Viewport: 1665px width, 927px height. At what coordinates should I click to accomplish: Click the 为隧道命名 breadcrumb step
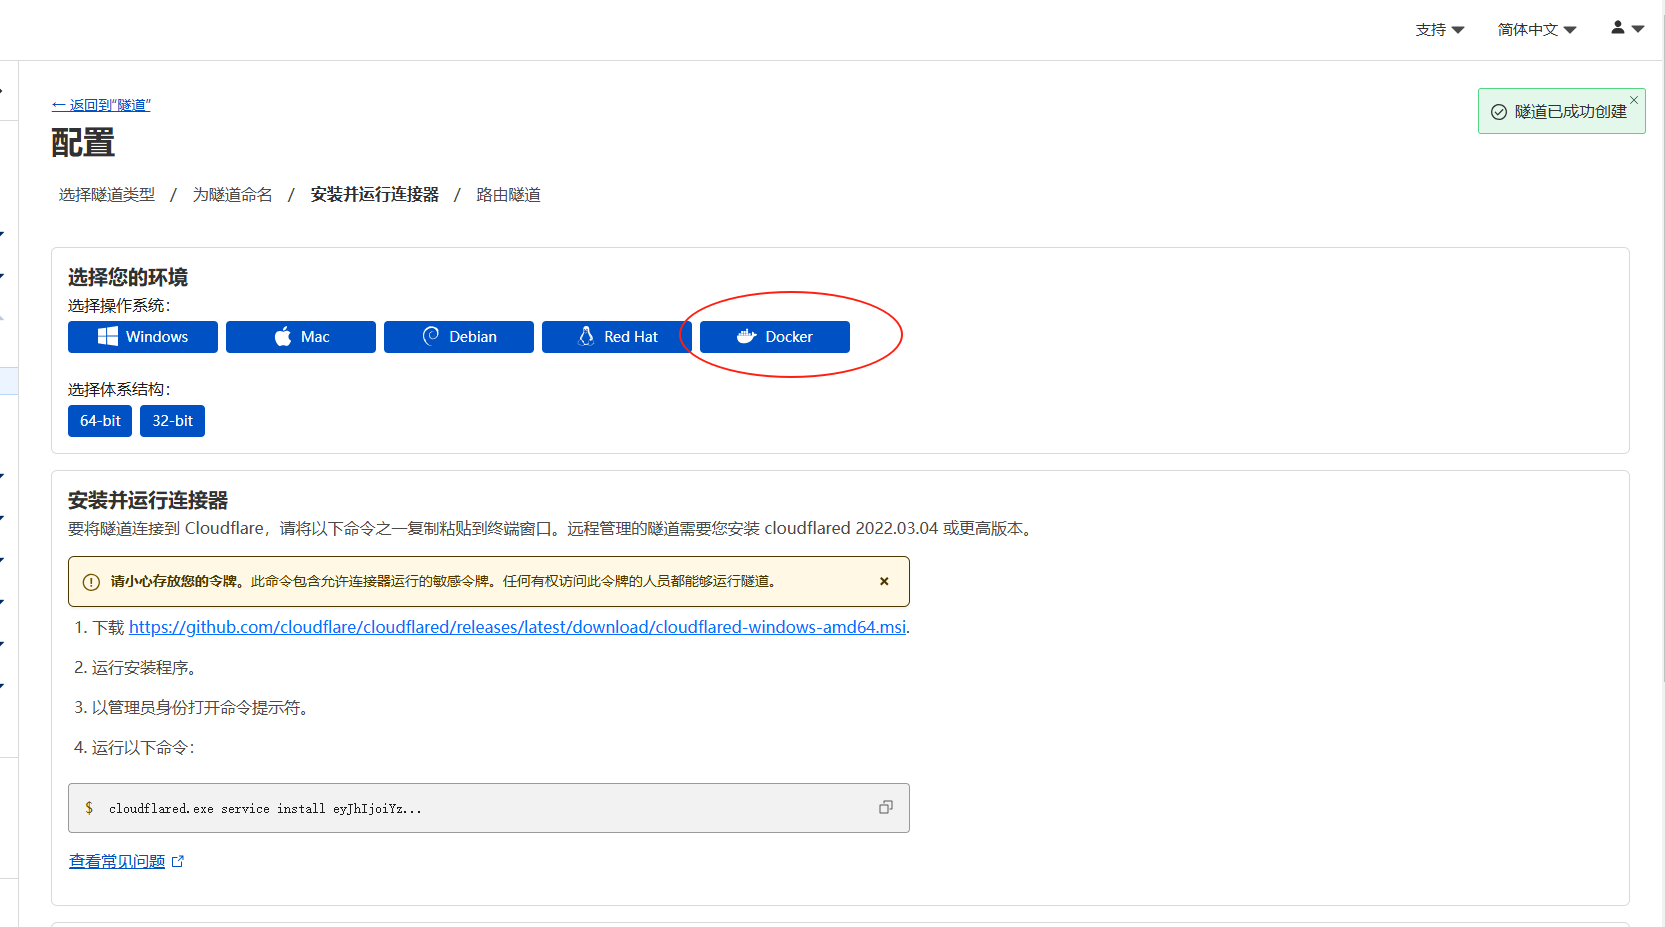tap(232, 195)
